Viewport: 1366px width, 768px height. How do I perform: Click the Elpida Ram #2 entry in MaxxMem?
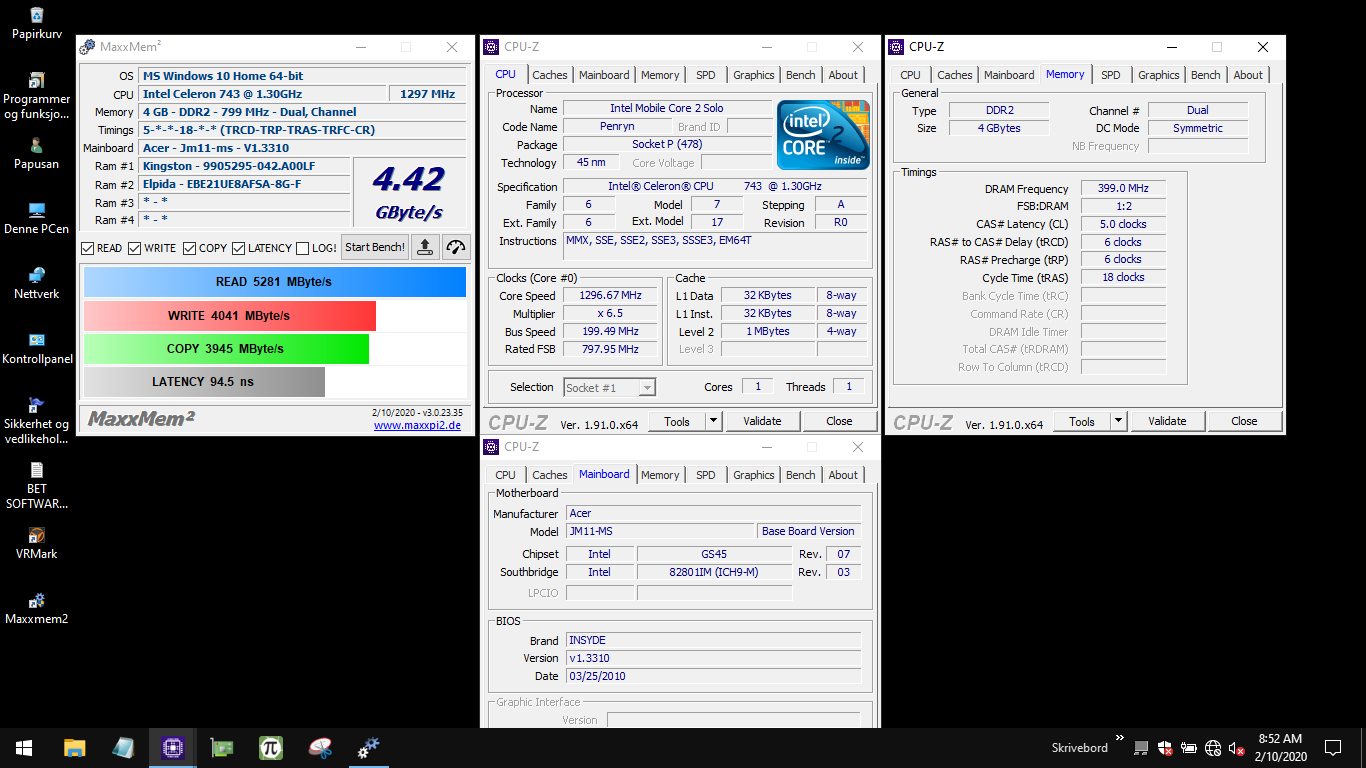244,184
